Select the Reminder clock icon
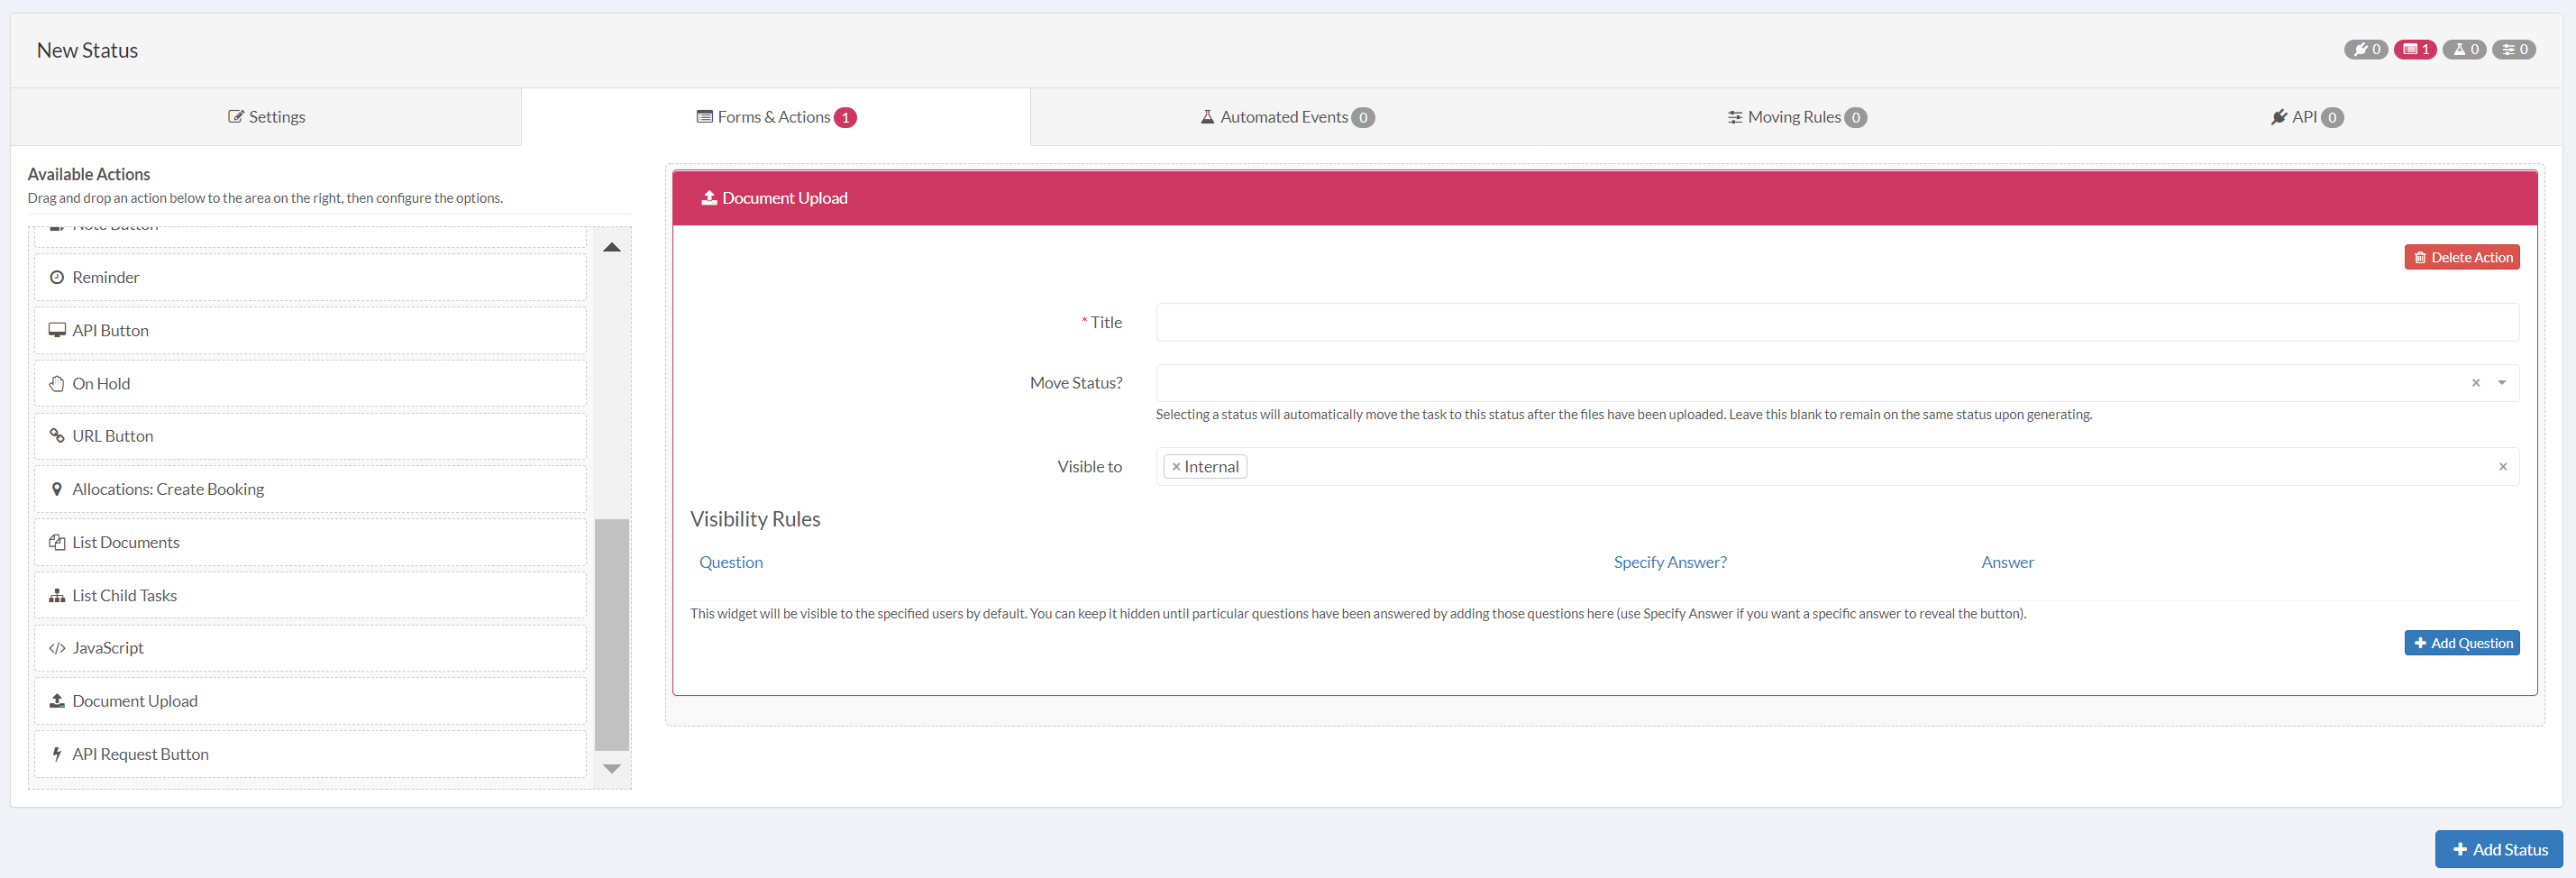Image resolution: width=2576 pixels, height=878 pixels. click(x=57, y=277)
